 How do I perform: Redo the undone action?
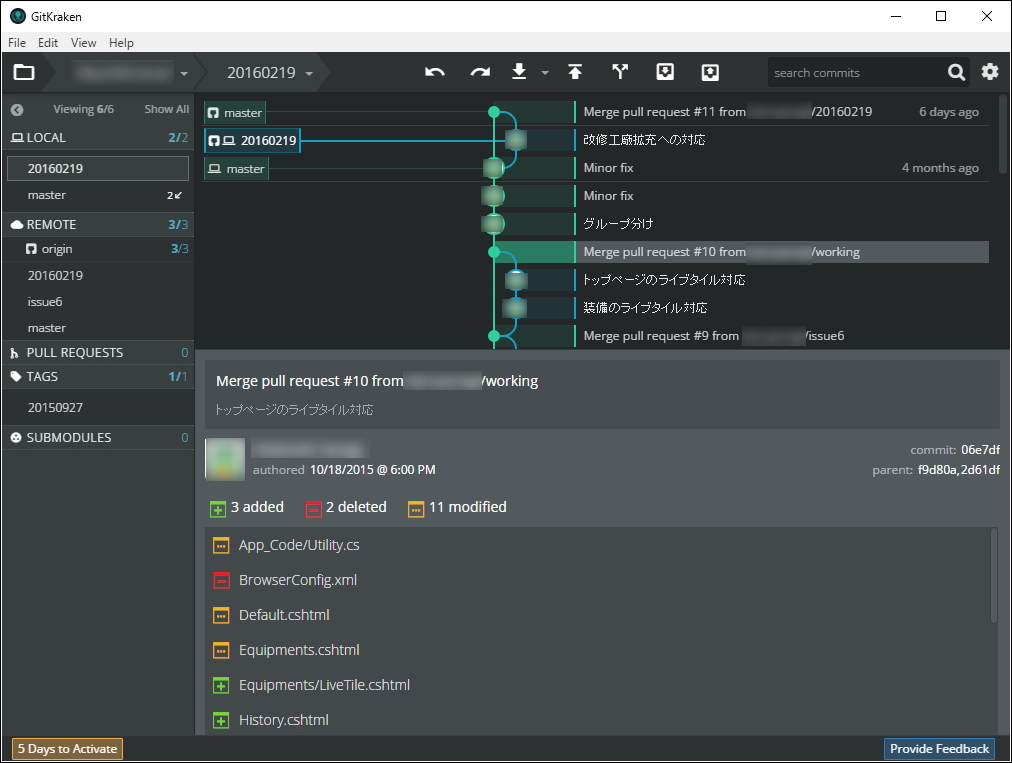[479, 72]
